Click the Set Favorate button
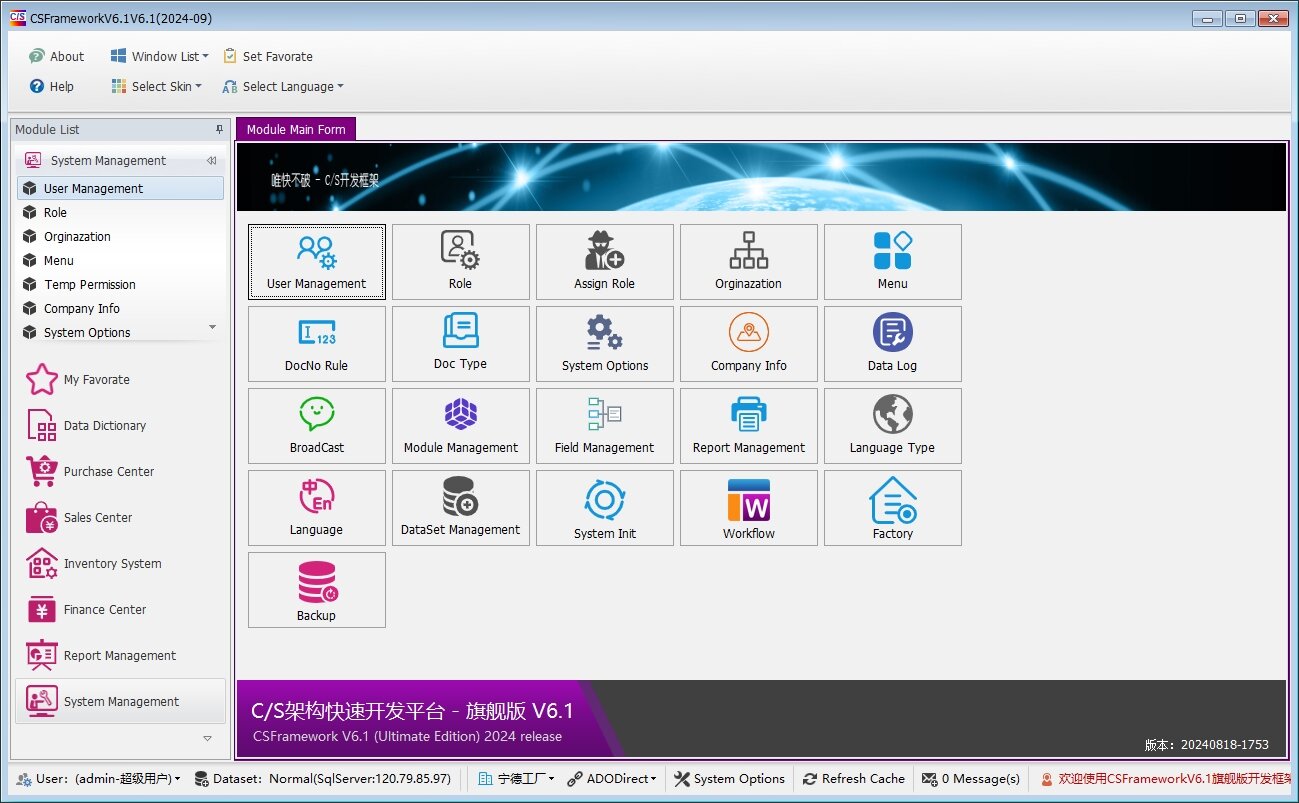The height and width of the screenshot is (803, 1299). click(268, 57)
